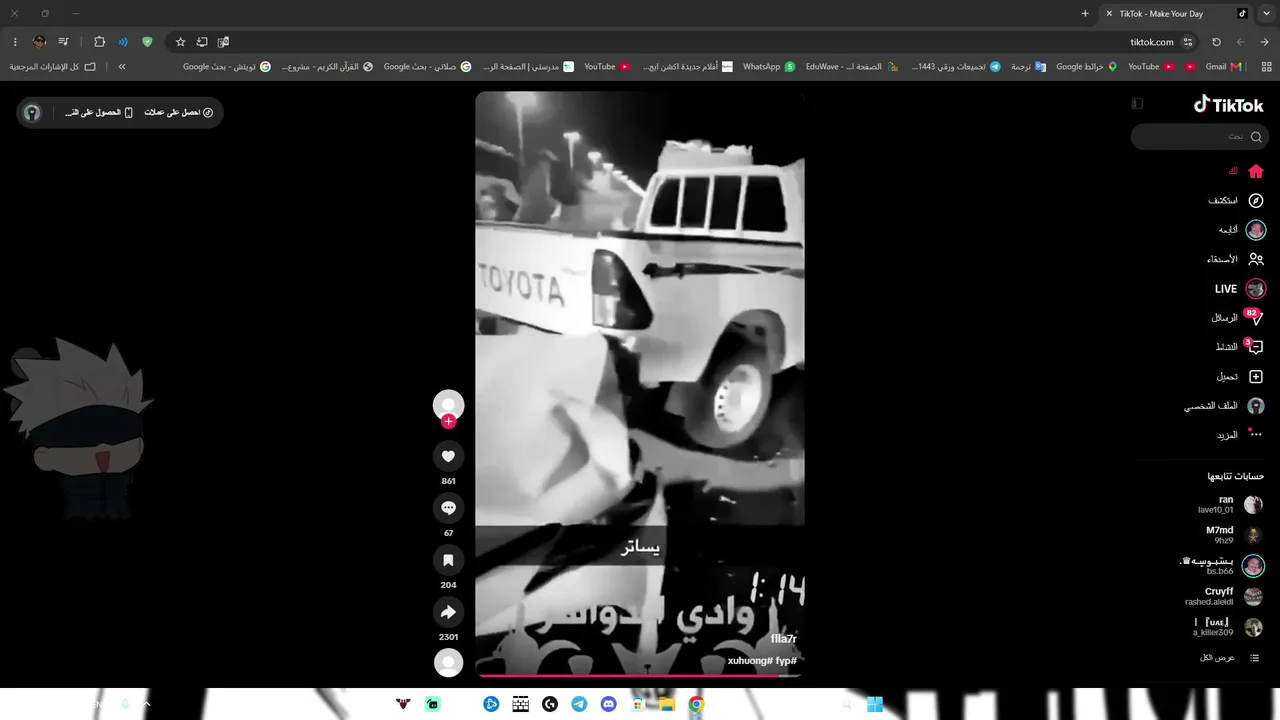Open Chrome from the taskbar

[x=696, y=704]
